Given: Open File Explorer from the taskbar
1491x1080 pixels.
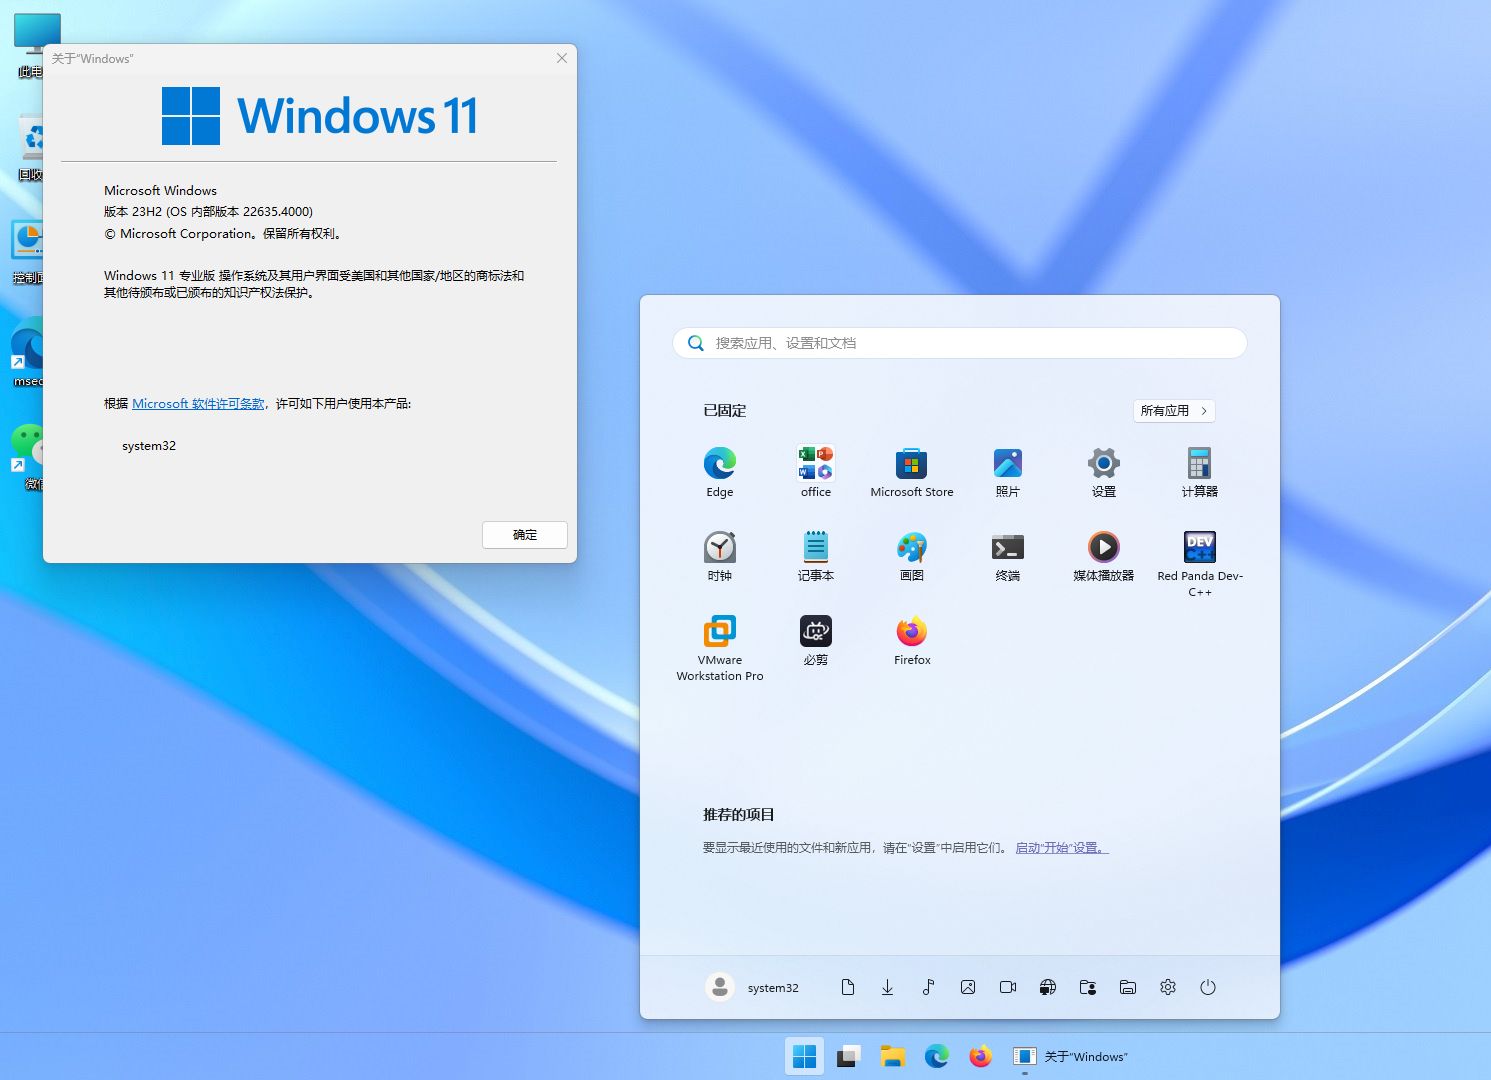Looking at the screenshot, I should click(892, 1056).
